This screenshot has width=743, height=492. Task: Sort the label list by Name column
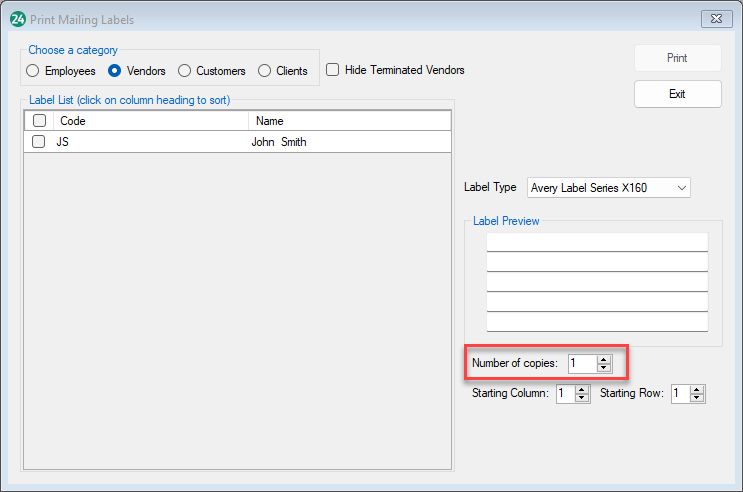348,121
